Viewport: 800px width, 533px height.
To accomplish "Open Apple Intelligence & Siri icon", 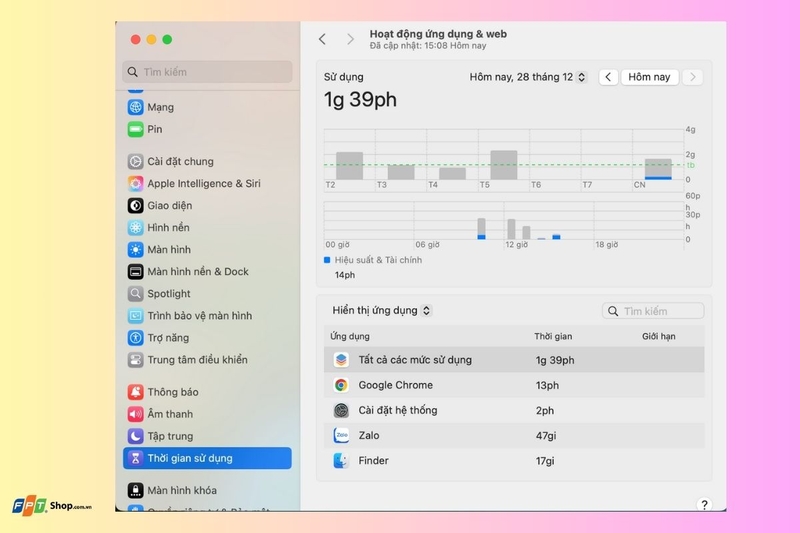I will pos(135,183).
